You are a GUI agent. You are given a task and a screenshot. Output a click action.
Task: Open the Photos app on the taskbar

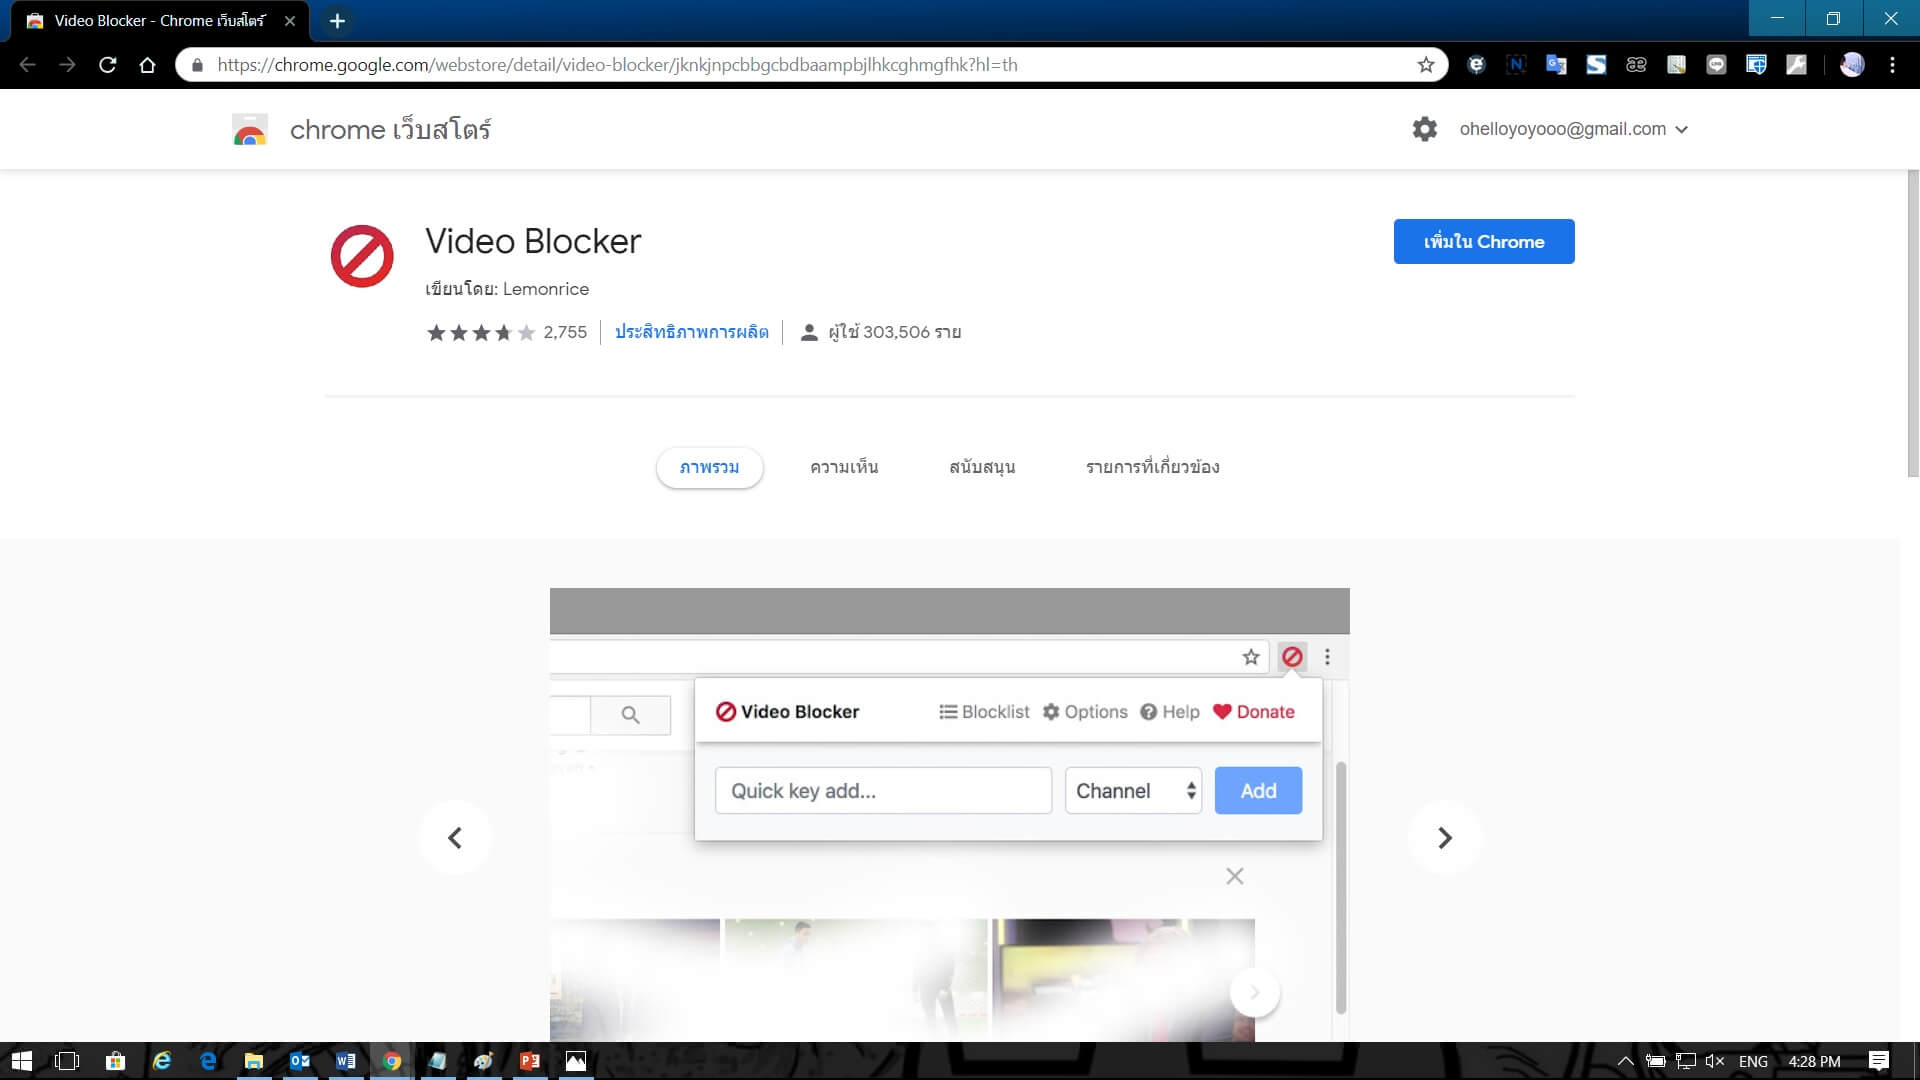576,1061
